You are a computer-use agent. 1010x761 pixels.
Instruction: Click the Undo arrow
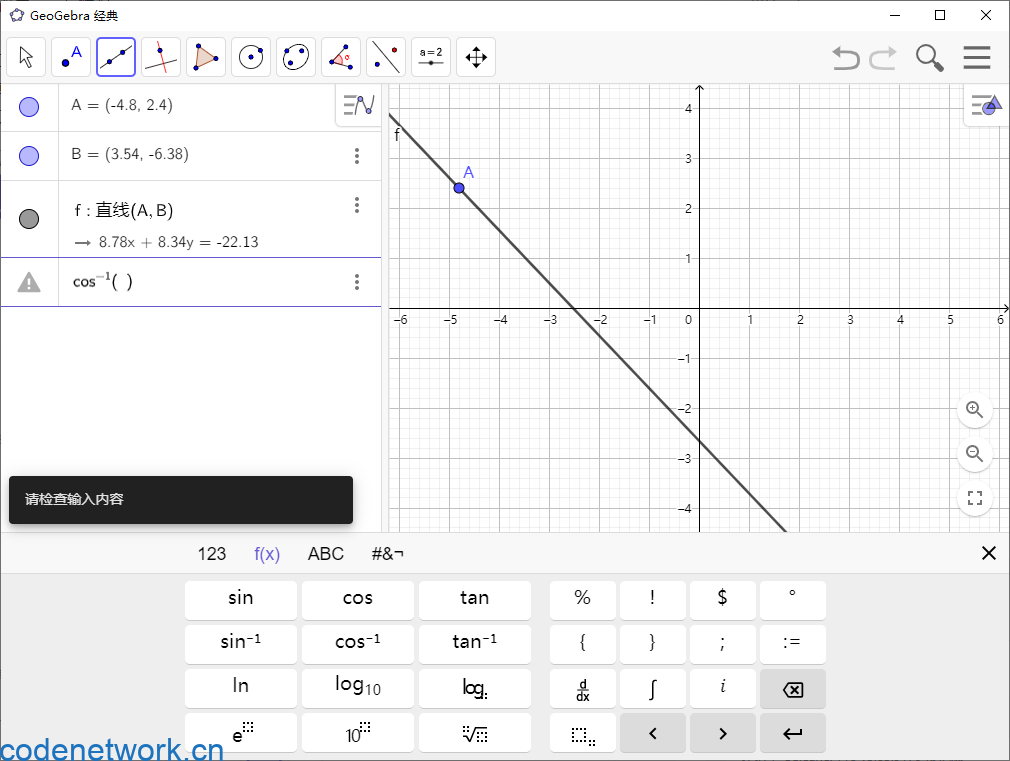[x=846, y=58]
